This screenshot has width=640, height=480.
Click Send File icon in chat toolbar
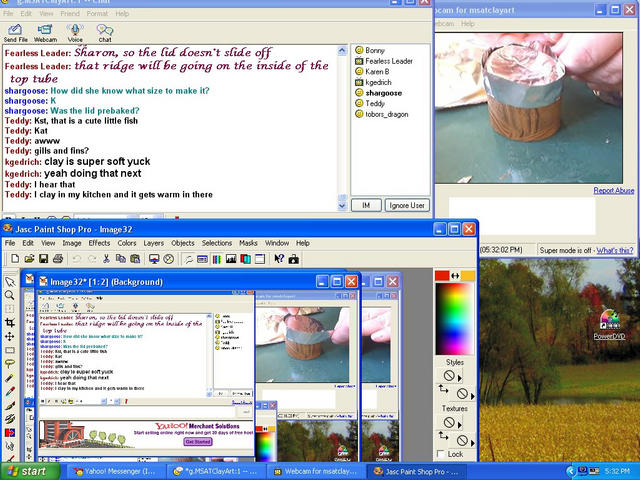[x=15, y=33]
